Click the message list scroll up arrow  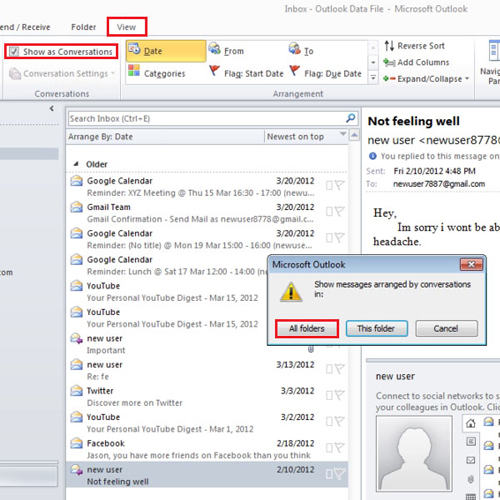pos(354,135)
